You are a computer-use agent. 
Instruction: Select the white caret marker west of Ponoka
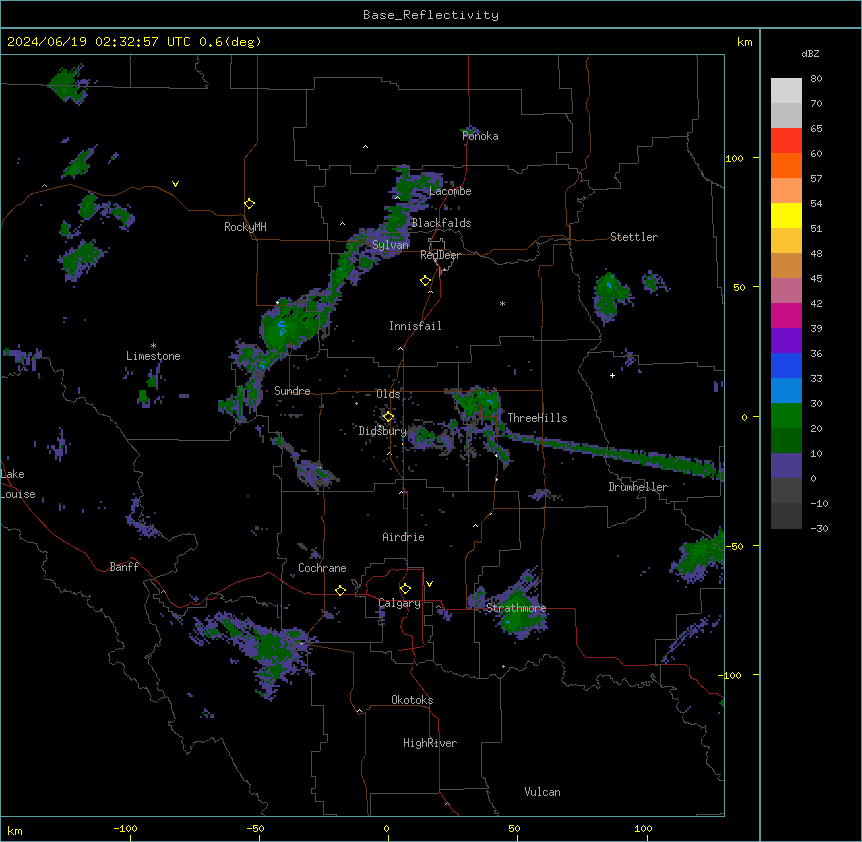365,147
